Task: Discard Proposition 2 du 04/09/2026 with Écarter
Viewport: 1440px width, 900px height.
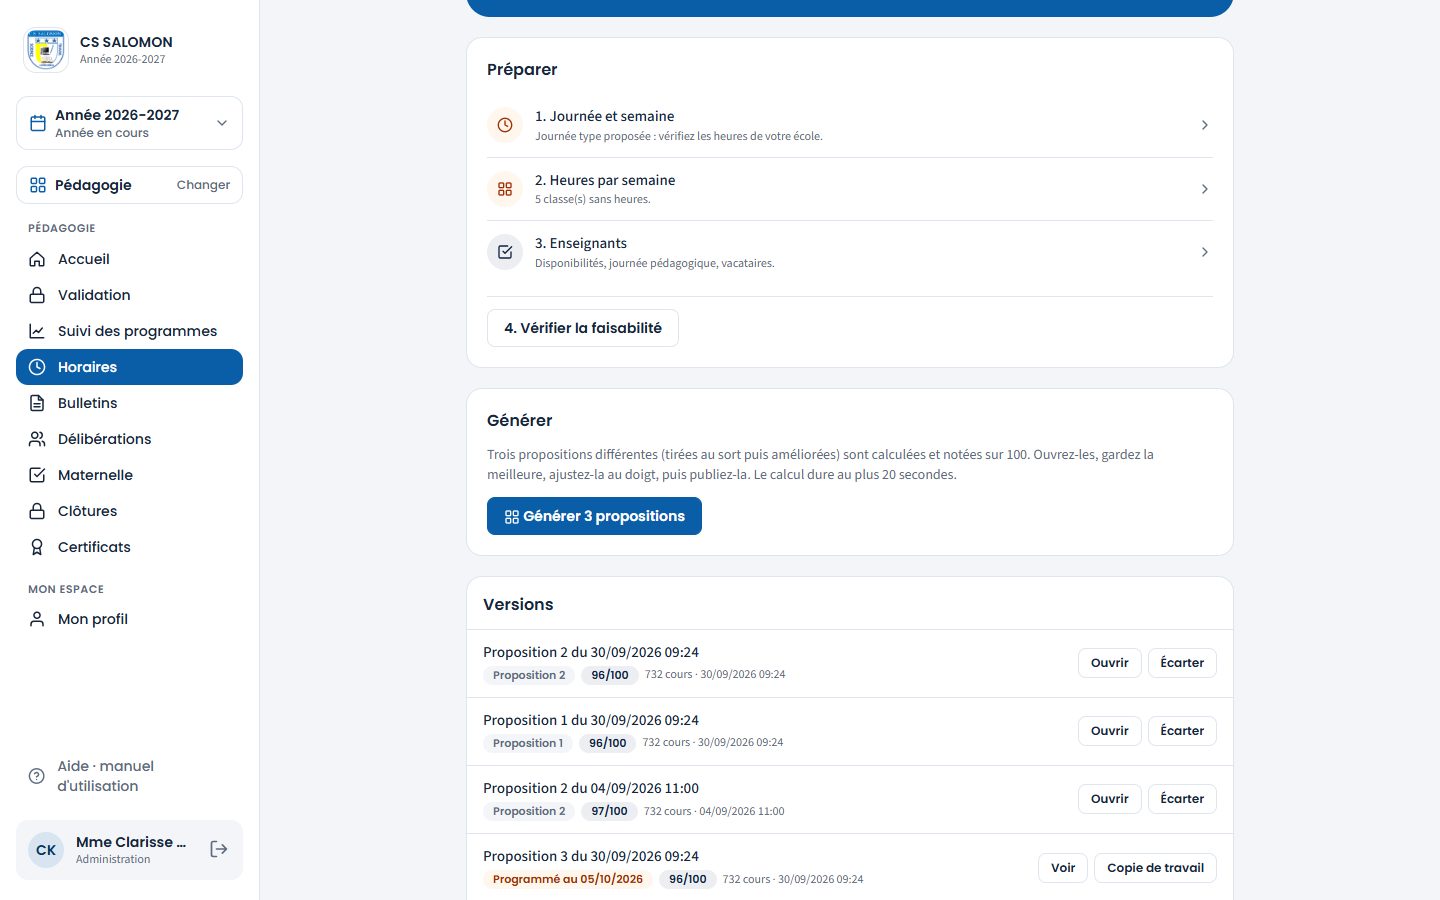Action: pyautogui.click(x=1182, y=799)
